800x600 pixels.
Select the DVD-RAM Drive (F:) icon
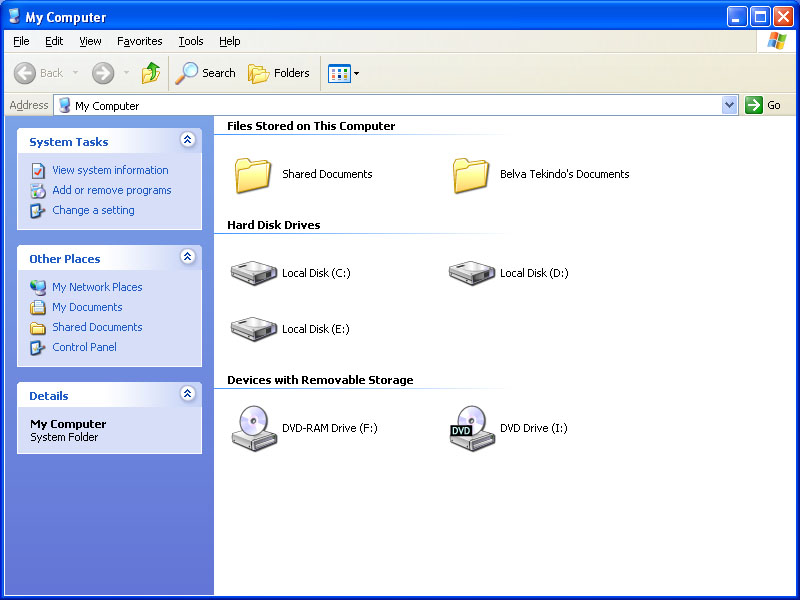click(254, 429)
